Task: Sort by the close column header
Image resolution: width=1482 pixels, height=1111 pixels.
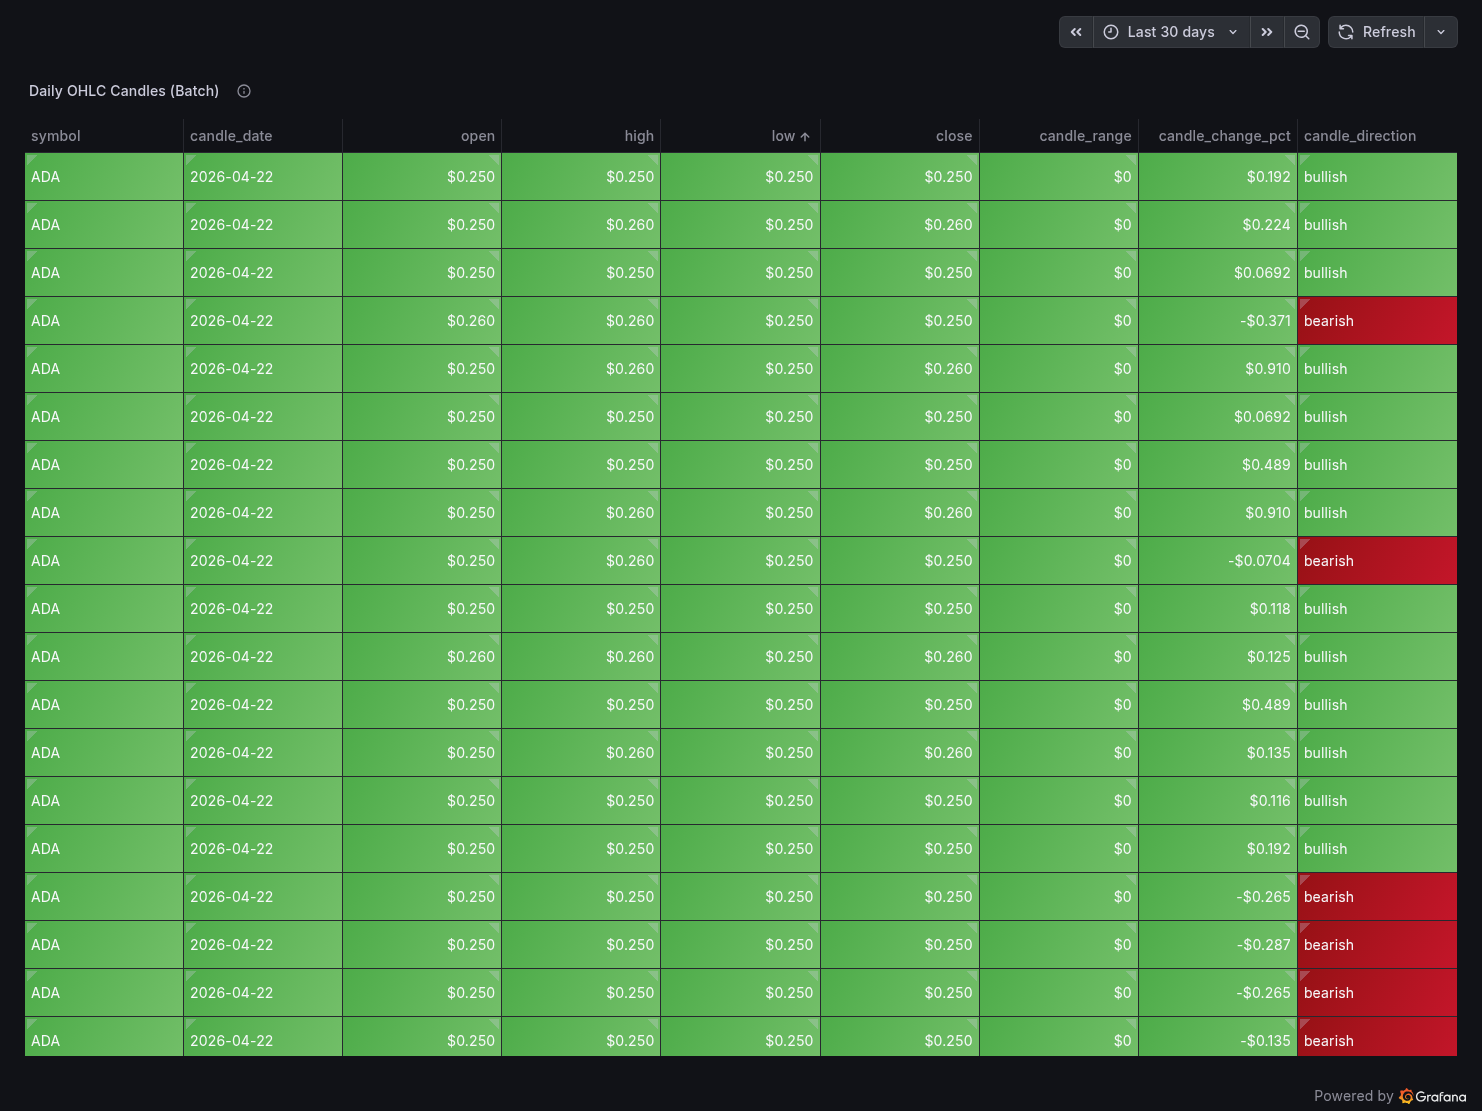Action: click(x=954, y=136)
